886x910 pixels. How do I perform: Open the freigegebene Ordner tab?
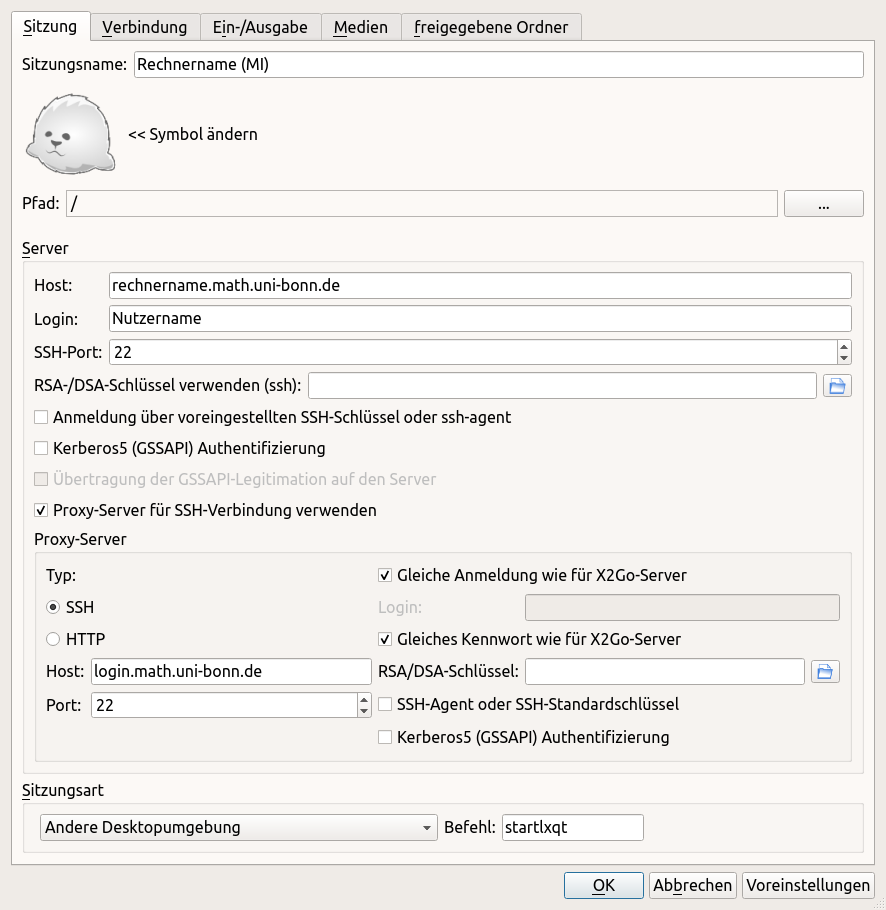pyautogui.click(x=491, y=27)
